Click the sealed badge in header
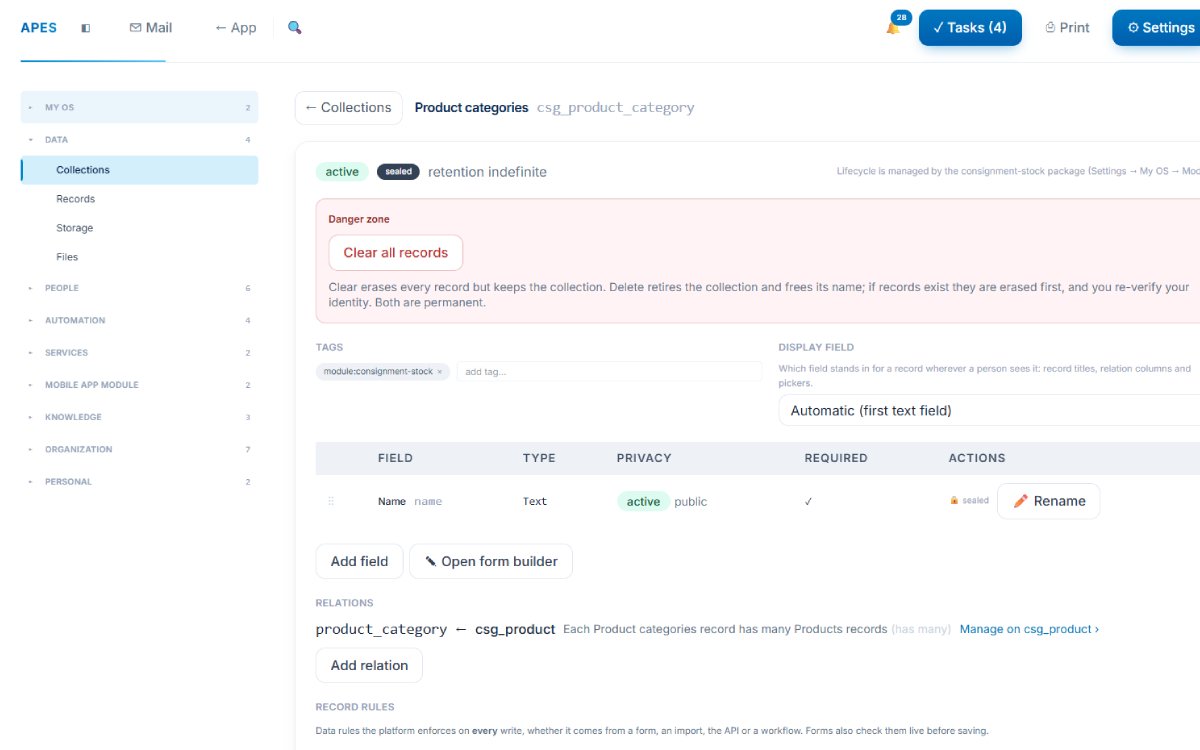 [398, 172]
